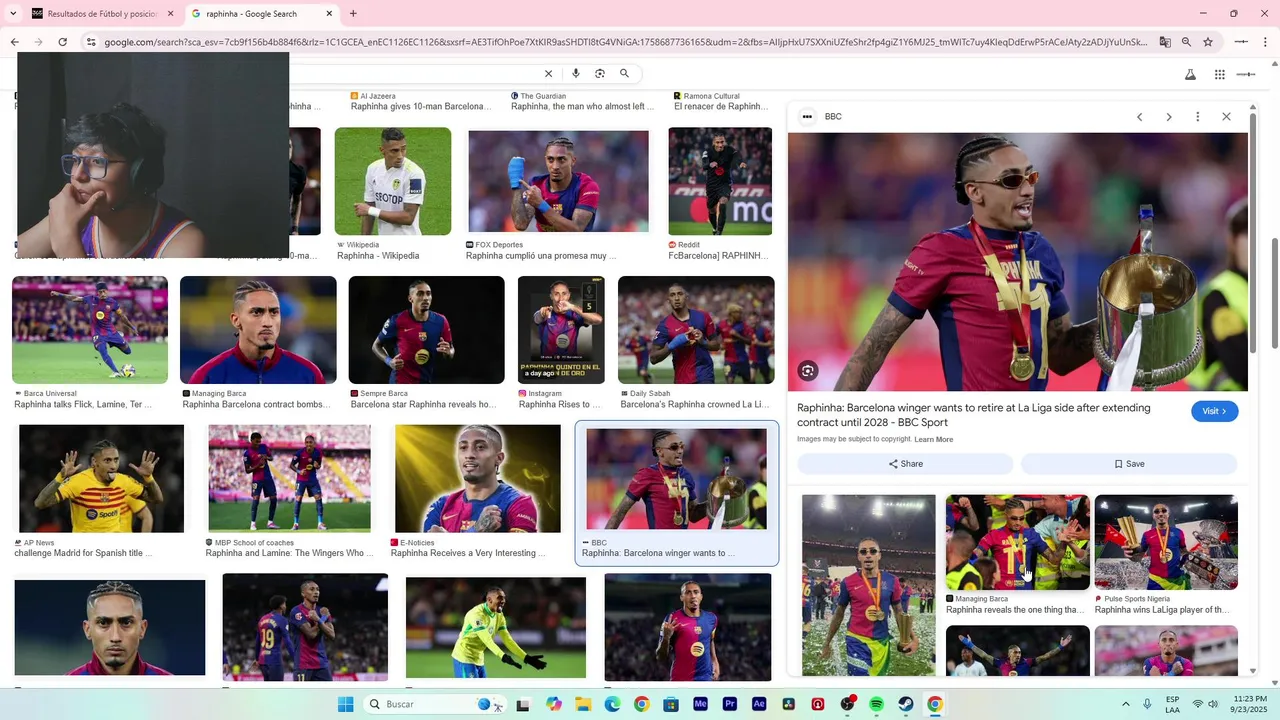Close the Resultados de Fútbol tab
The image size is (1280, 720).
(170, 14)
